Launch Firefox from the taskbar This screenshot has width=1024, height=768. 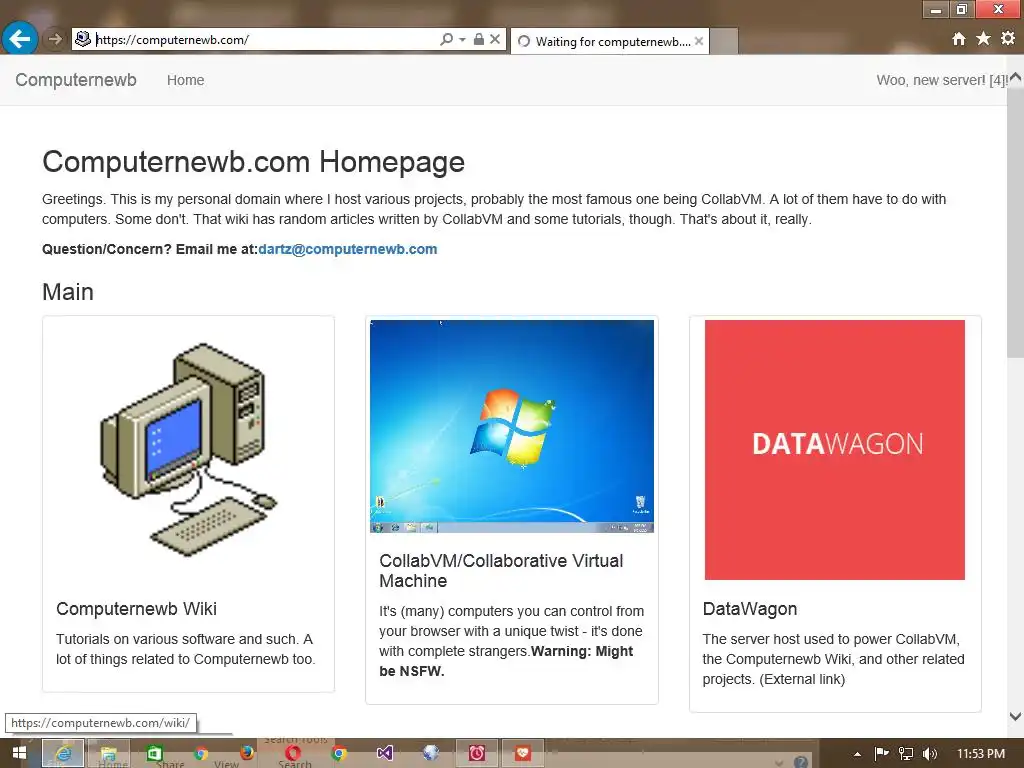246,753
